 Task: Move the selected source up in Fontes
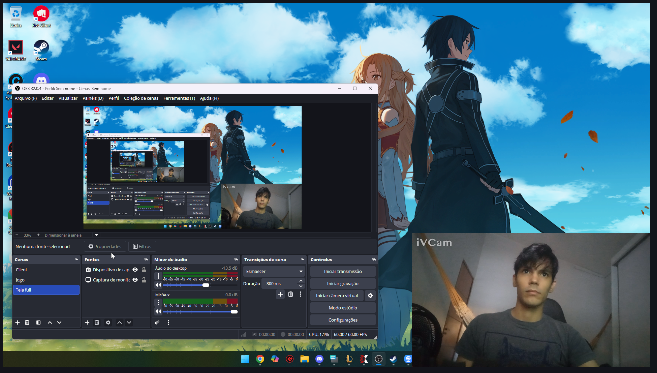point(119,322)
